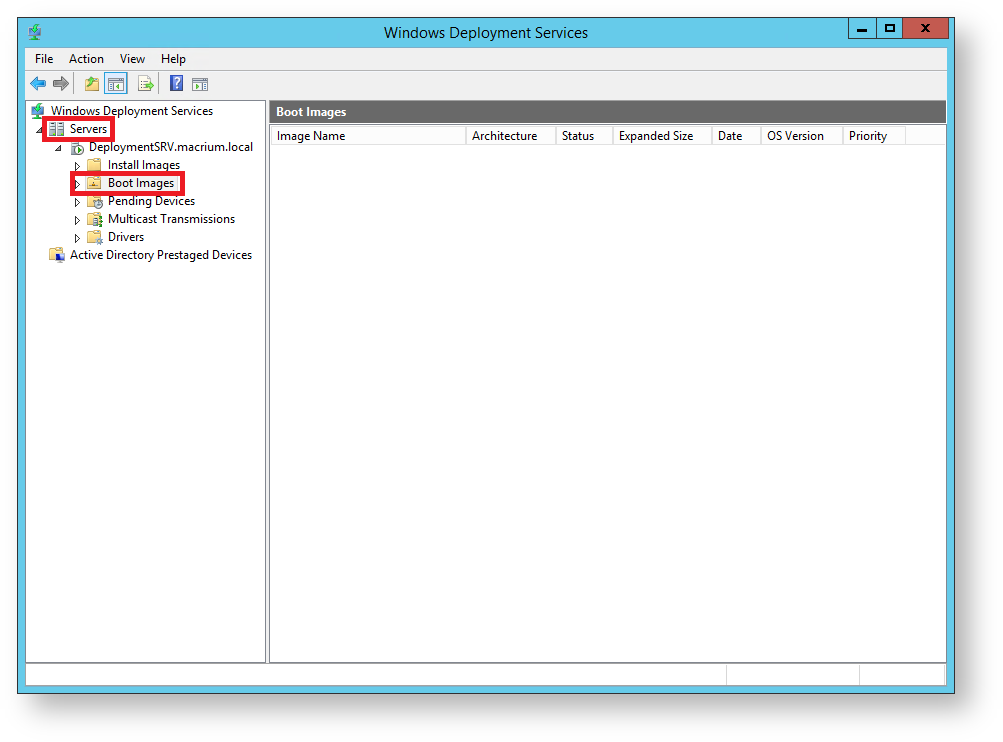The width and height of the screenshot is (1003, 742).
Task: Select the Install Images label
Action: (144, 165)
